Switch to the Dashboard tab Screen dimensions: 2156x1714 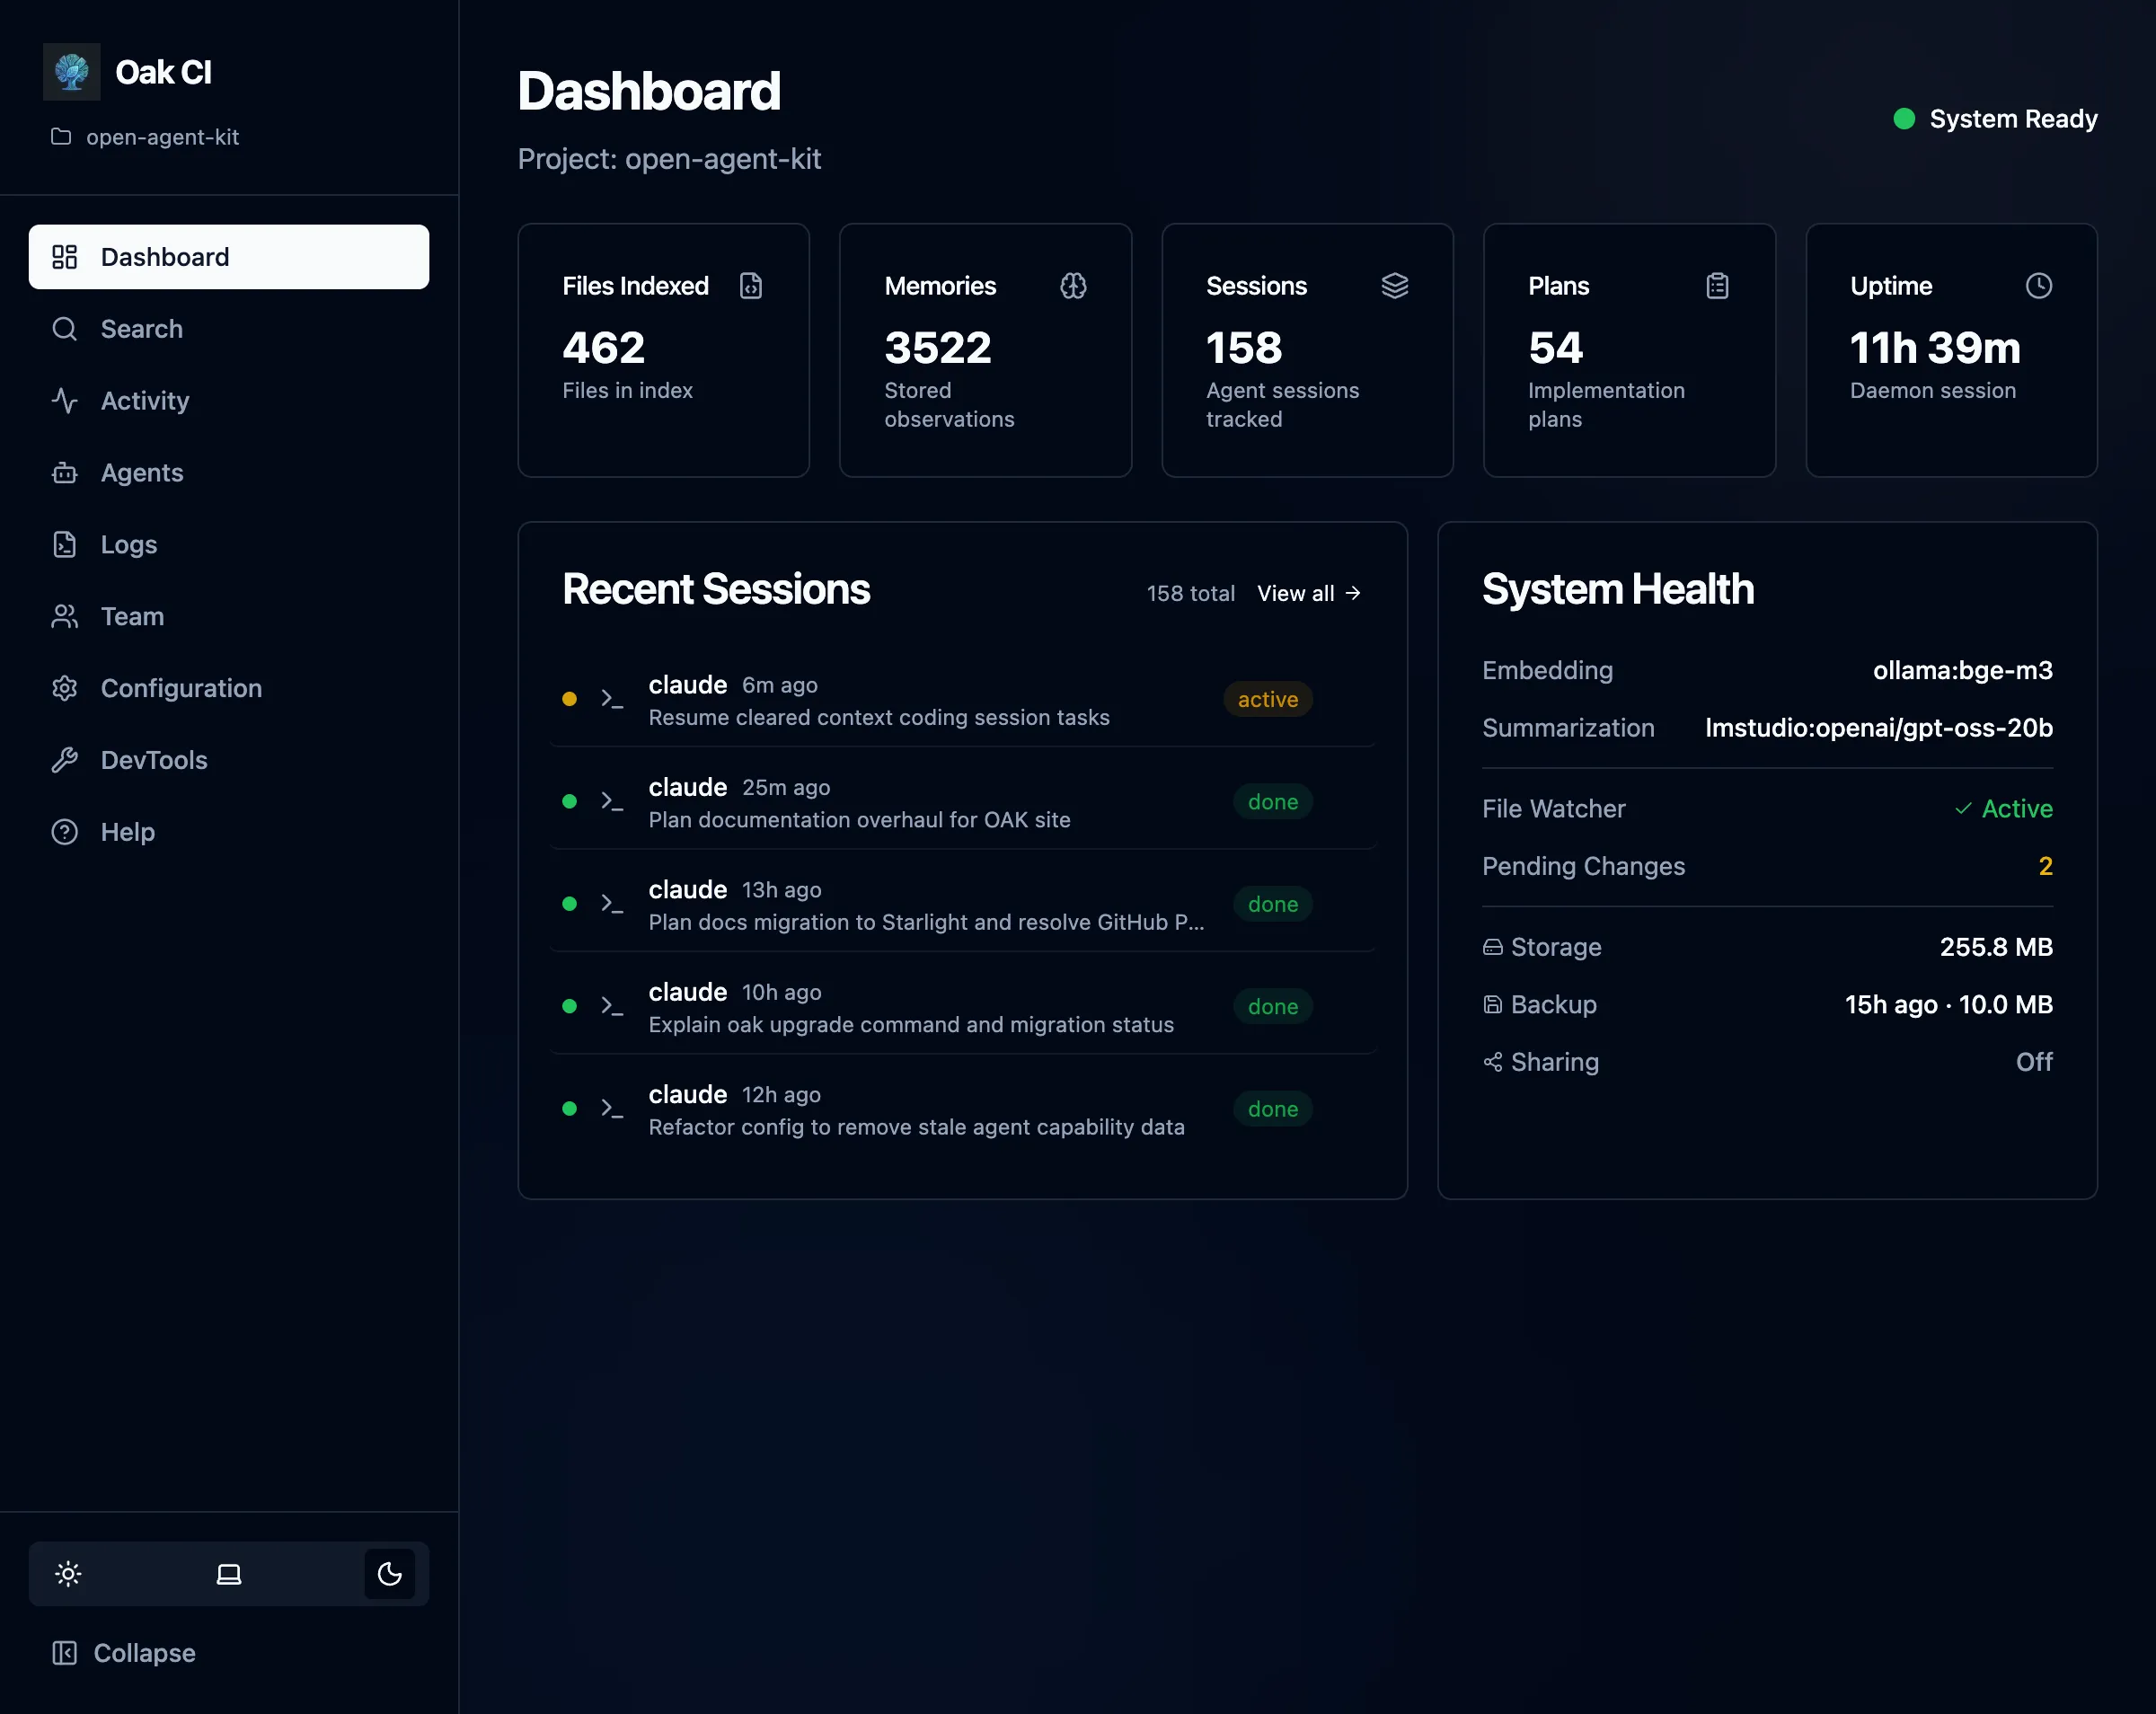(164, 256)
